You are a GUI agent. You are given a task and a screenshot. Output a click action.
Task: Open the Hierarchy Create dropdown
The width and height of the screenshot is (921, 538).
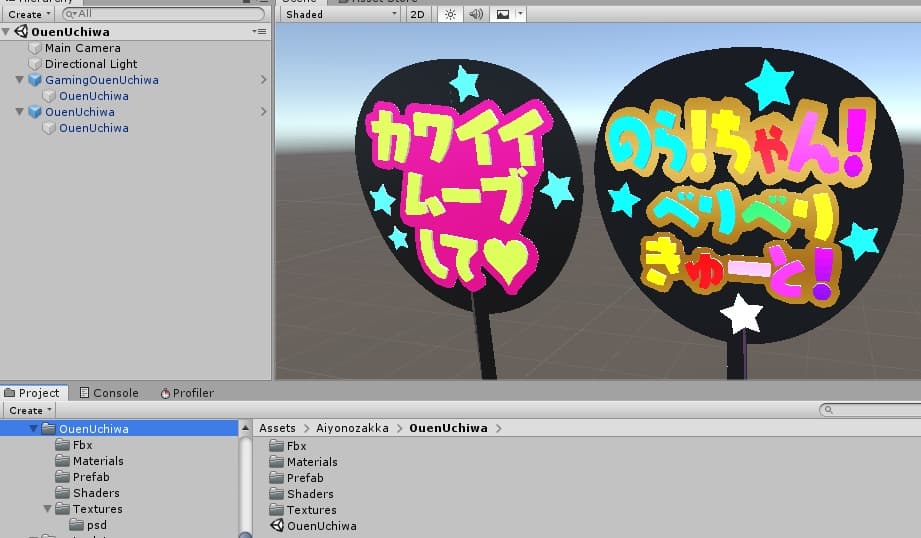coord(29,14)
